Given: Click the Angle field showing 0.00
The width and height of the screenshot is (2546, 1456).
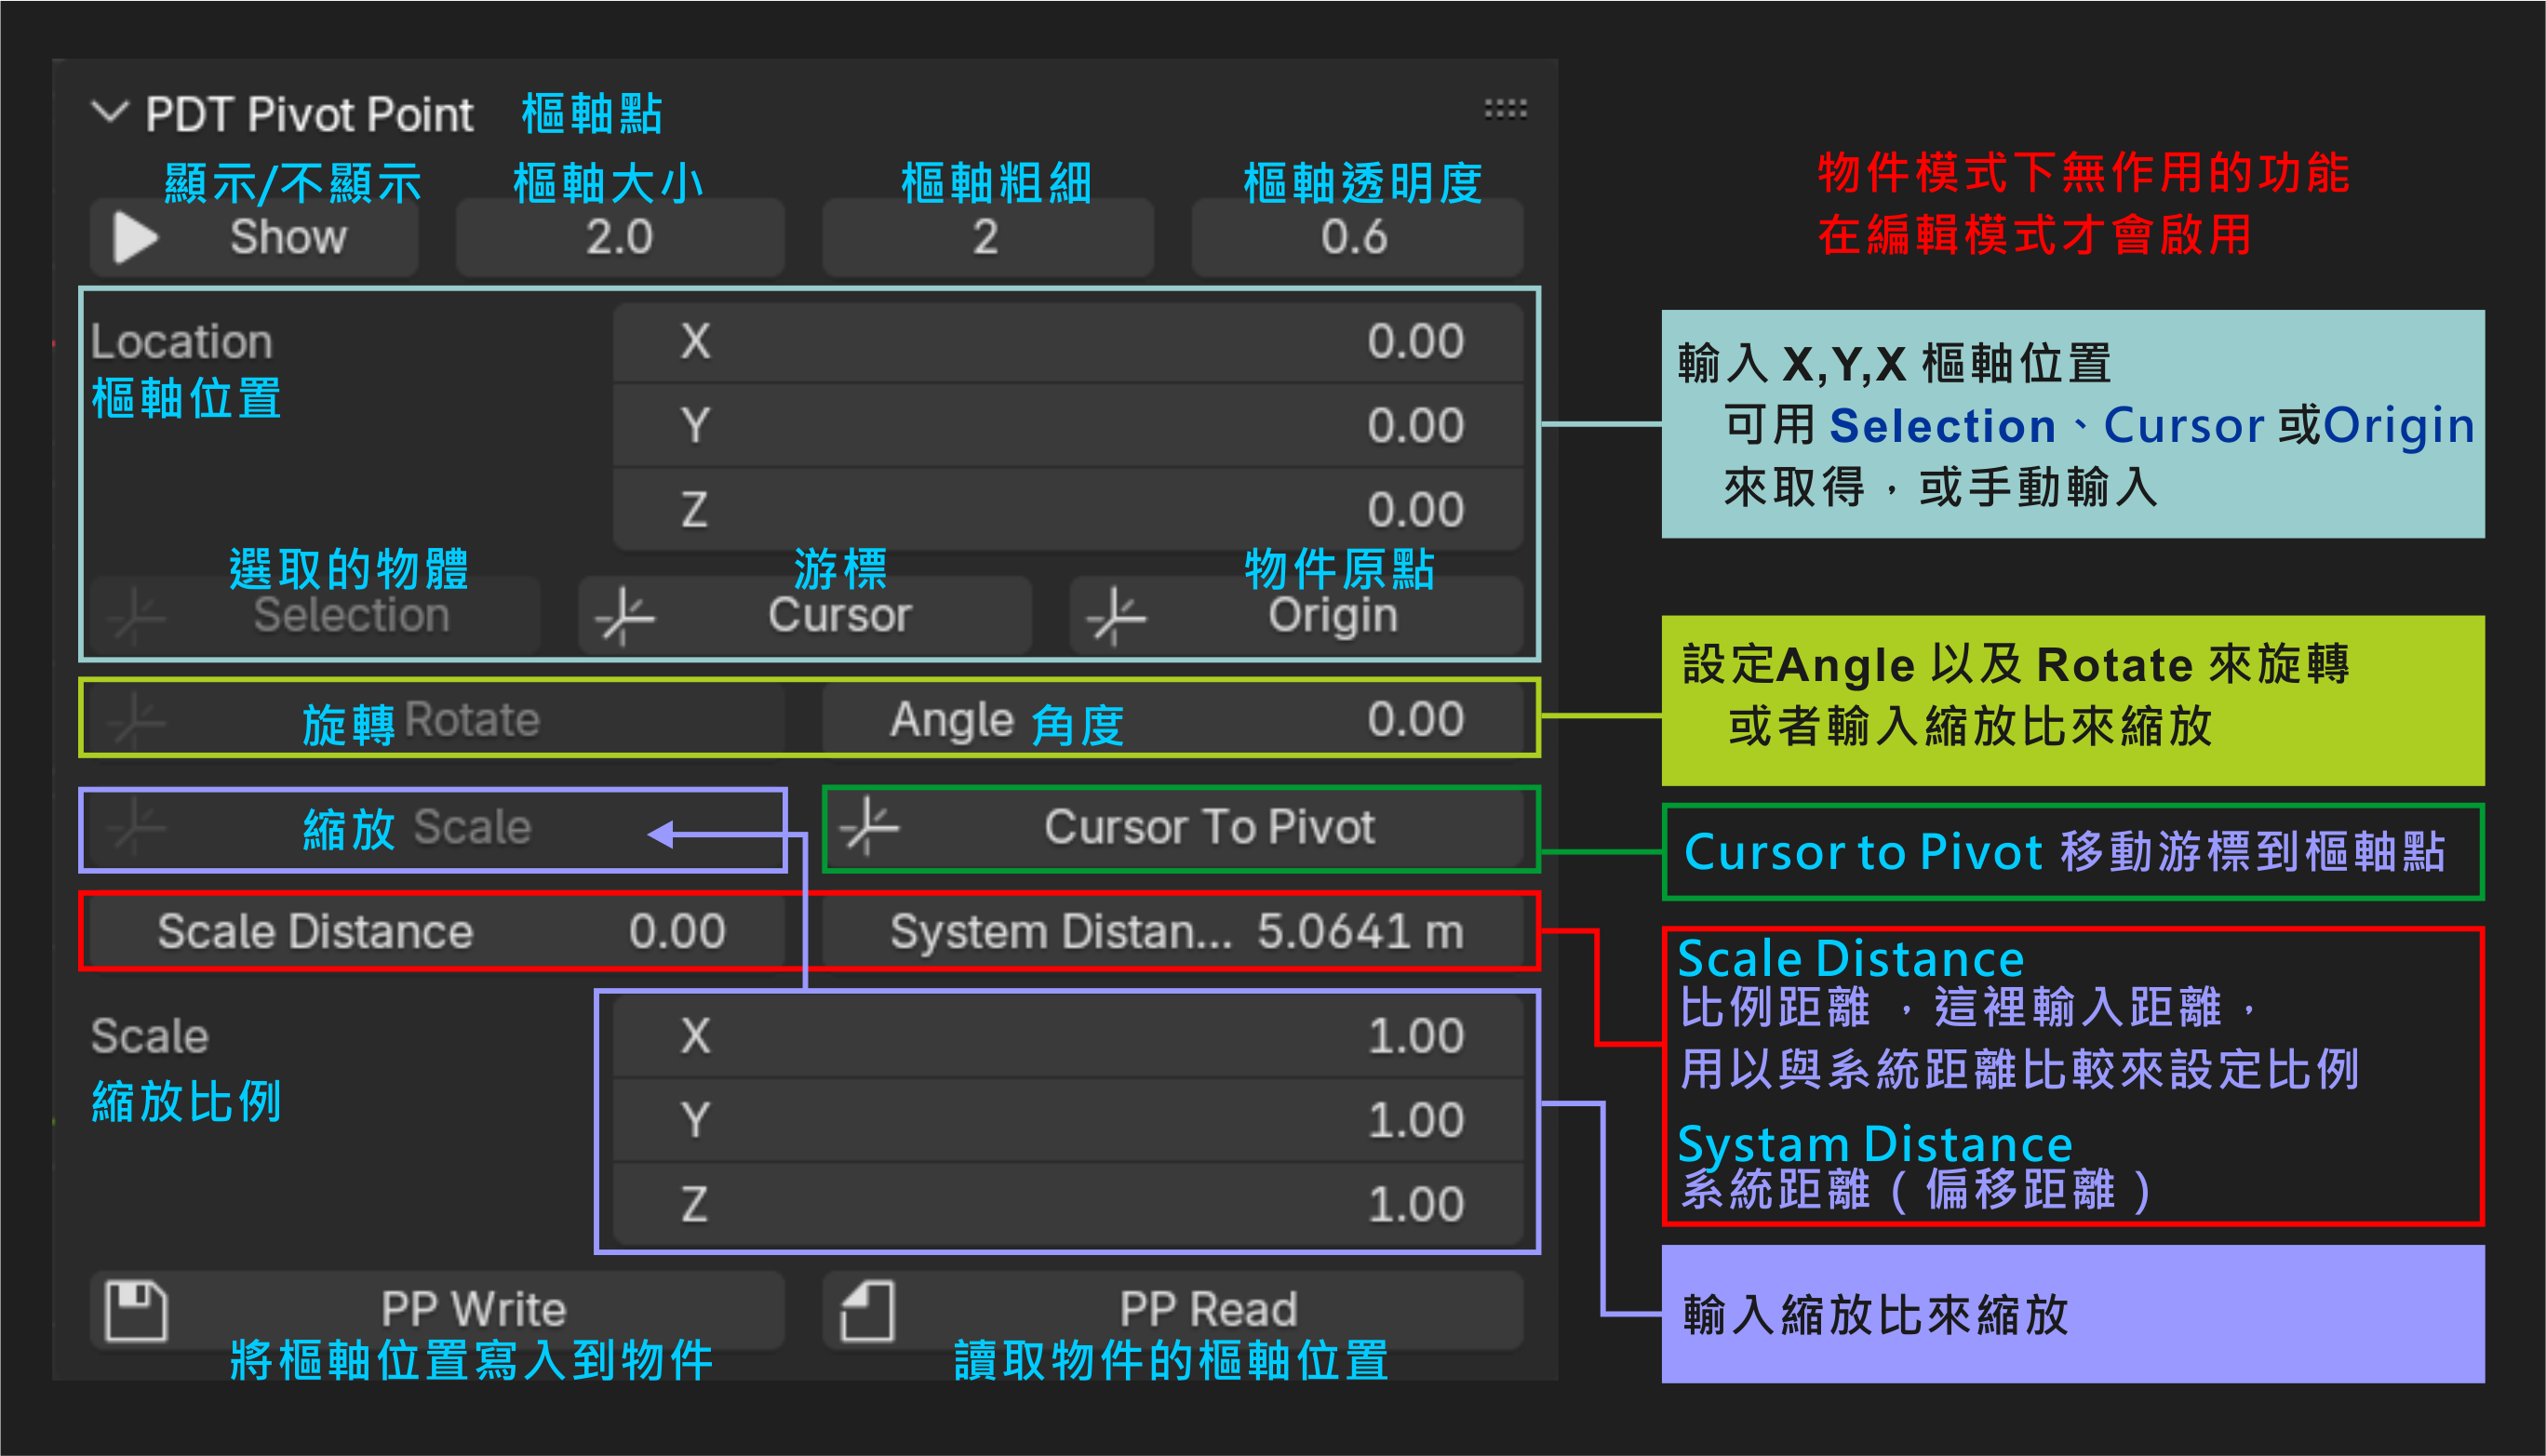Looking at the screenshot, I should pyautogui.click(x=1180, y=718).
